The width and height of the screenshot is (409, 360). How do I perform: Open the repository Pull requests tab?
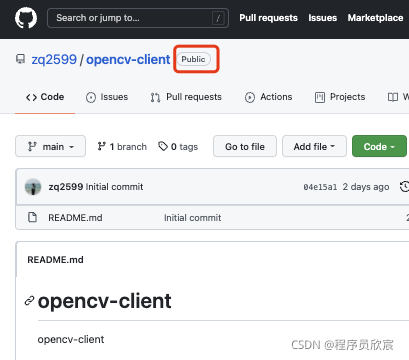(x=186, y=97)
